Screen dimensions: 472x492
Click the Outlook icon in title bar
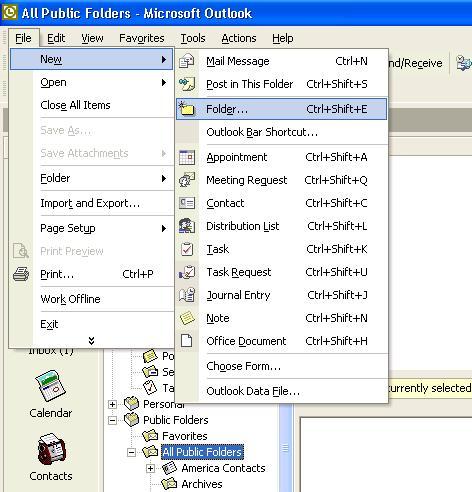pyautogui.click(x=10, y=13)
